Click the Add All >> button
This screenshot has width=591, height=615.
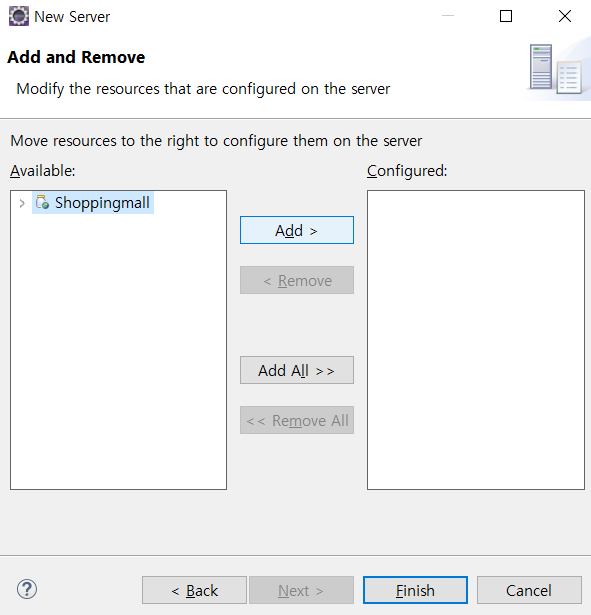[297, 370]
